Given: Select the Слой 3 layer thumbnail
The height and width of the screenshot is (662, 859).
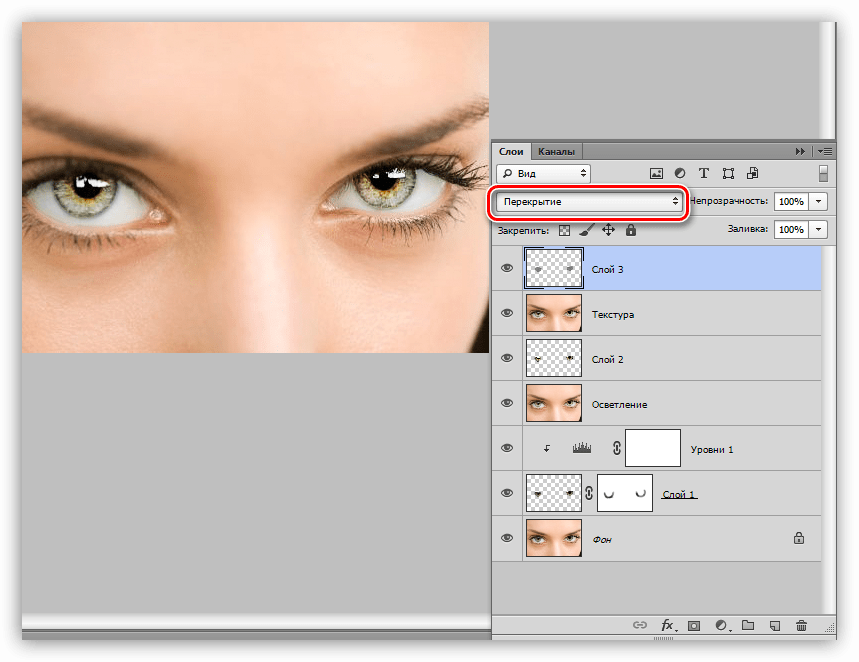Looking at the screenshot, I should pos(554,268).
